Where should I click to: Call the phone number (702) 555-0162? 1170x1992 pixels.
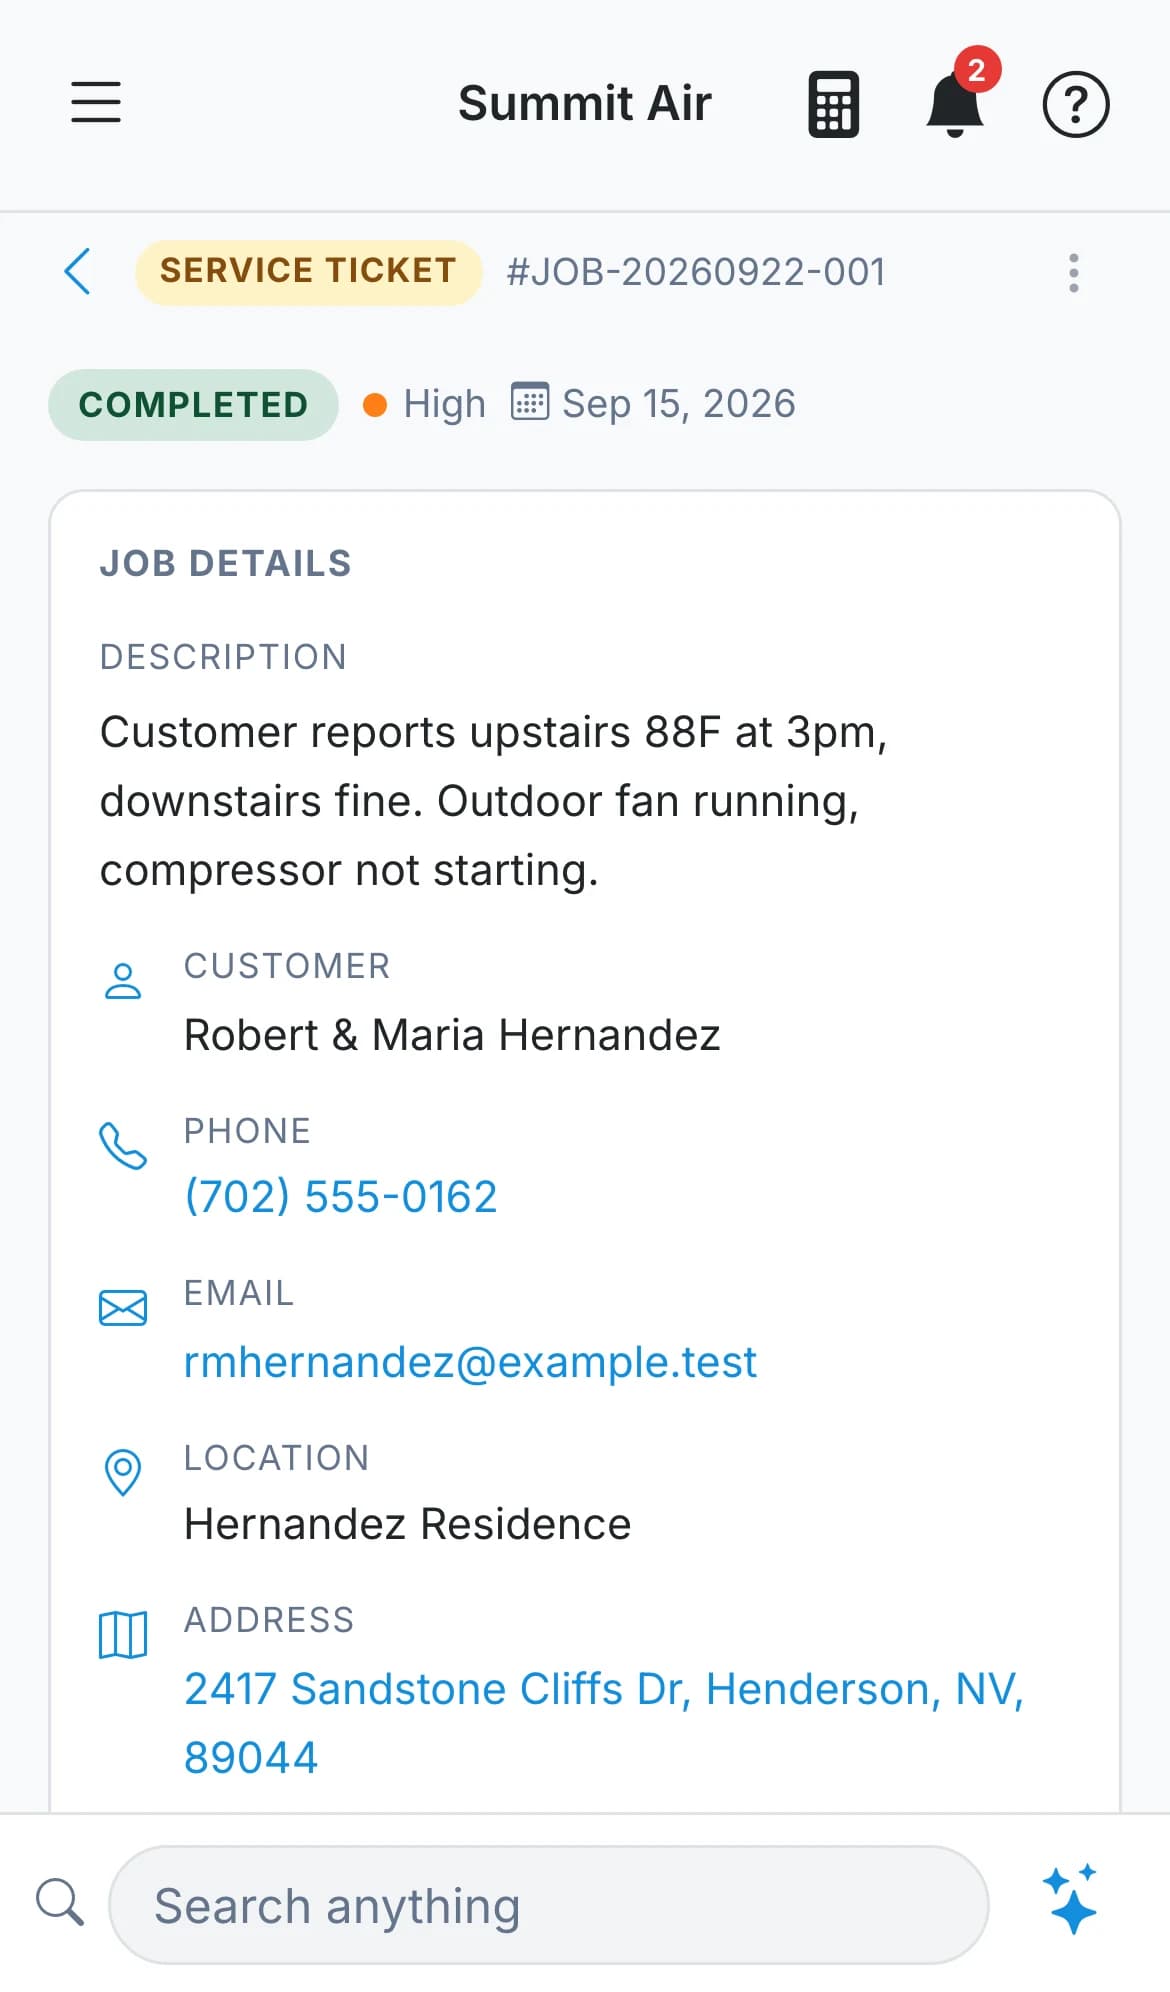tap(341, 1197)
